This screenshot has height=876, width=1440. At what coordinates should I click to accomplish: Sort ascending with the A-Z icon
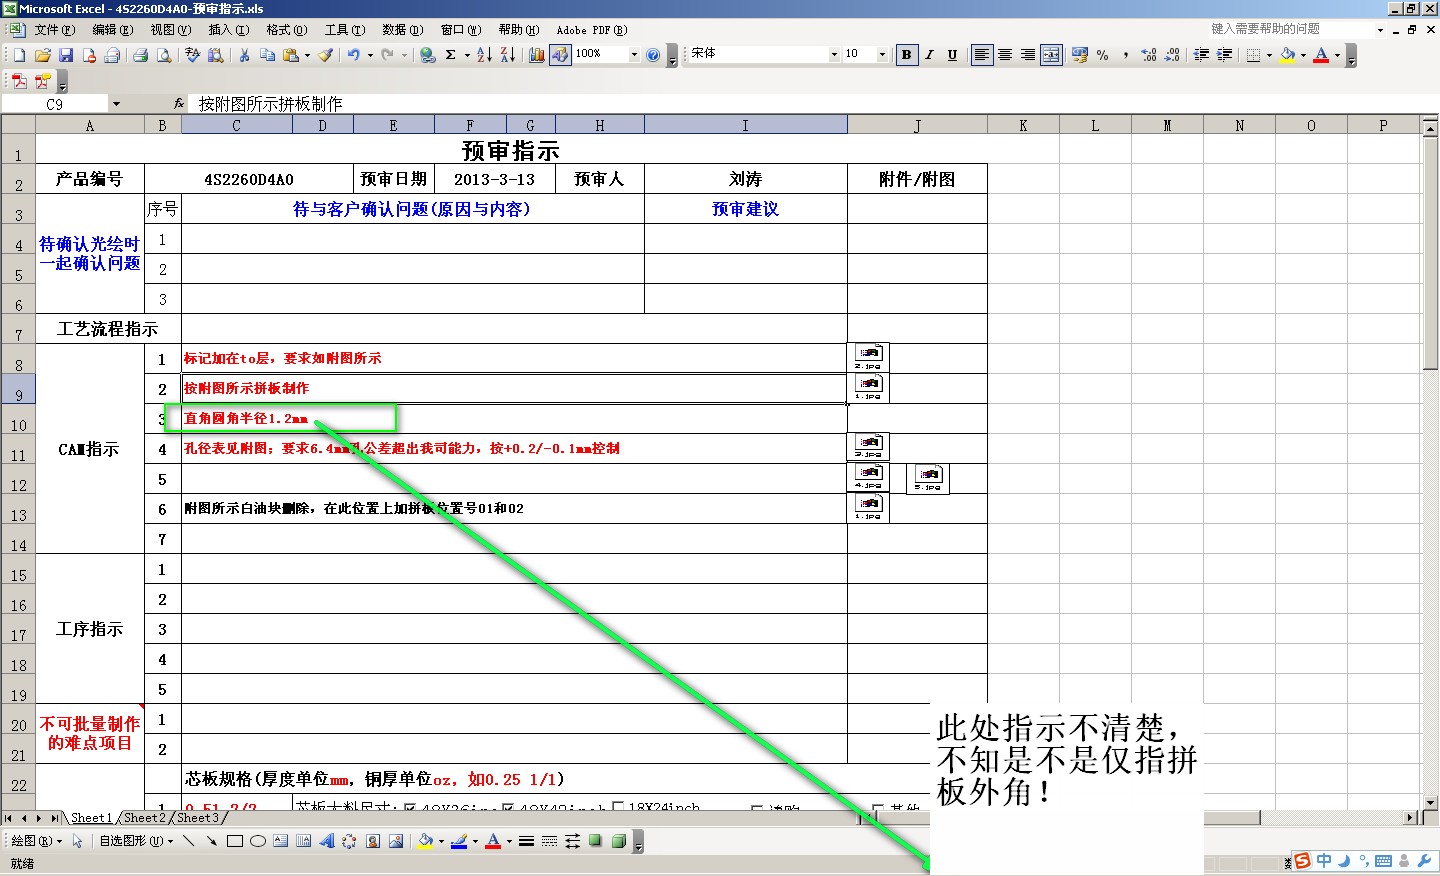(x=484, y=55)
